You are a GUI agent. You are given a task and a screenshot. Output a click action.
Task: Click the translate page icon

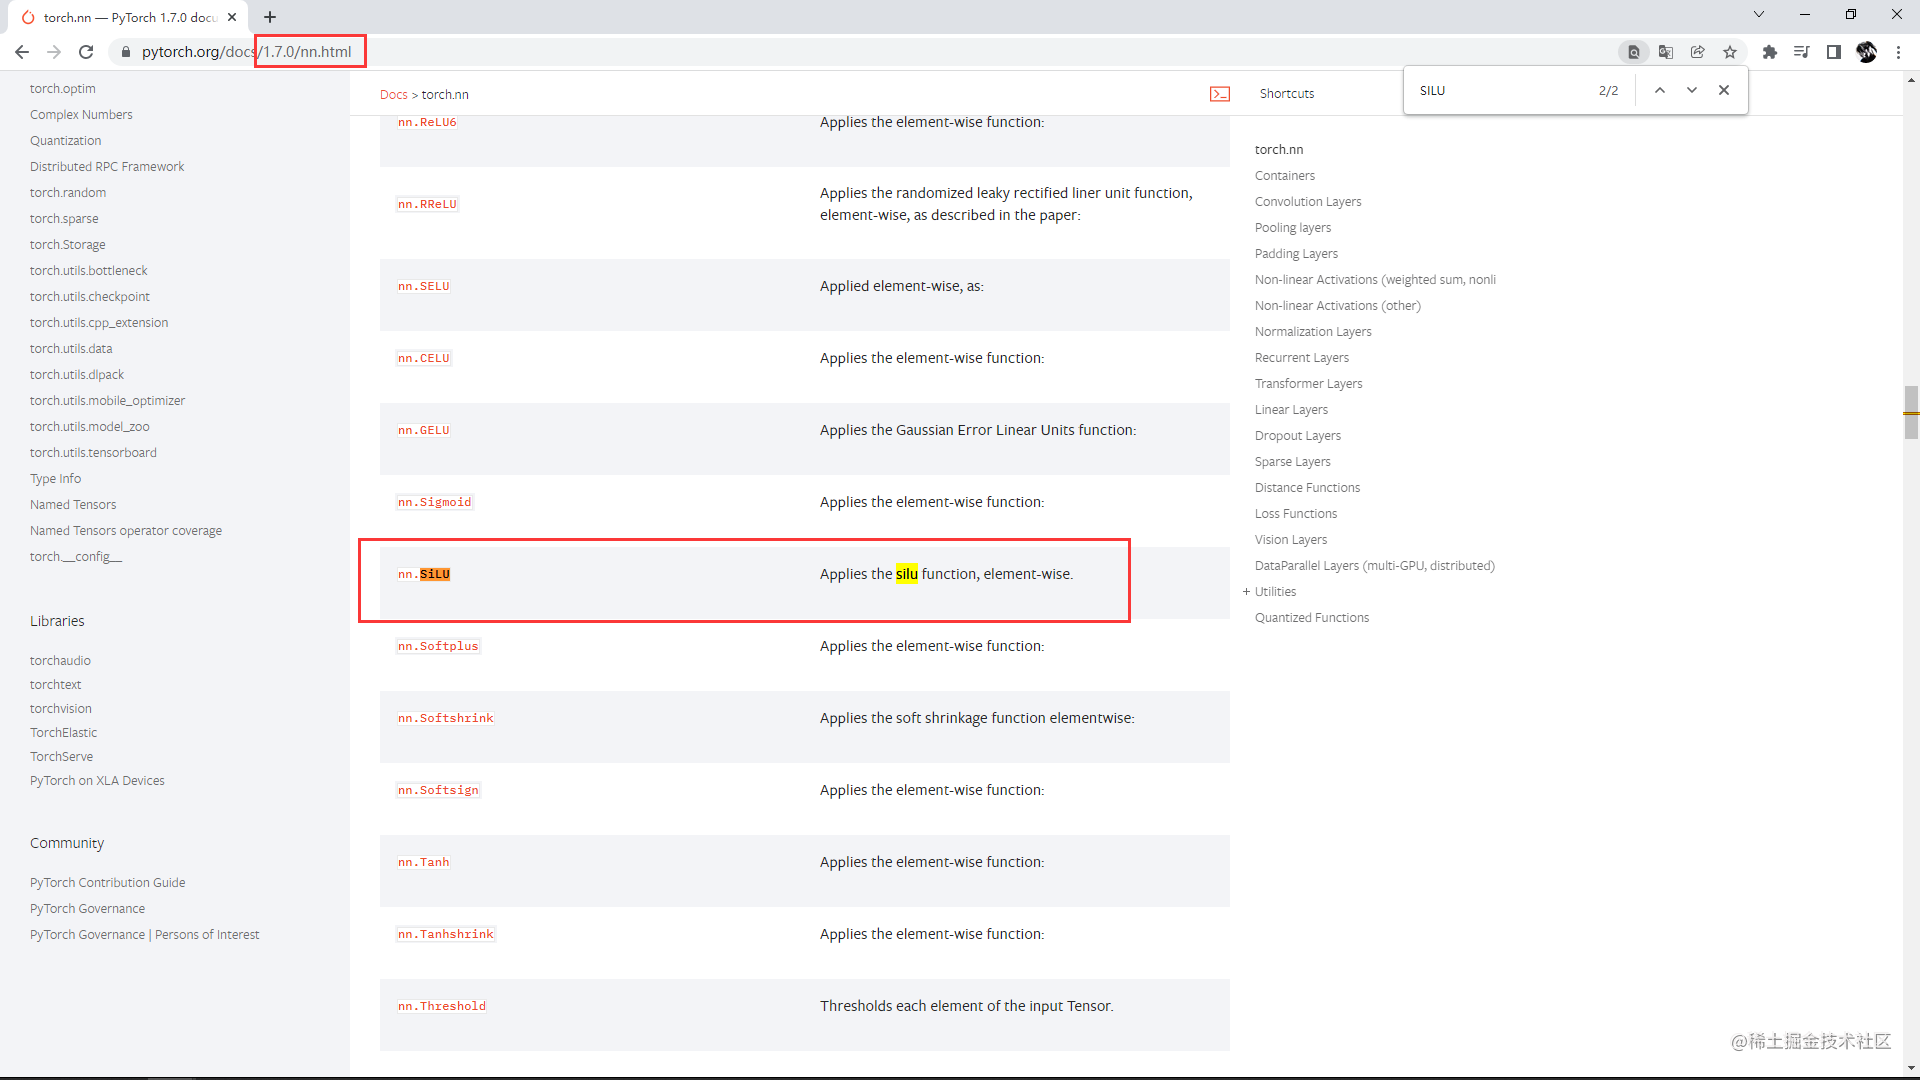pos(1666,52)
